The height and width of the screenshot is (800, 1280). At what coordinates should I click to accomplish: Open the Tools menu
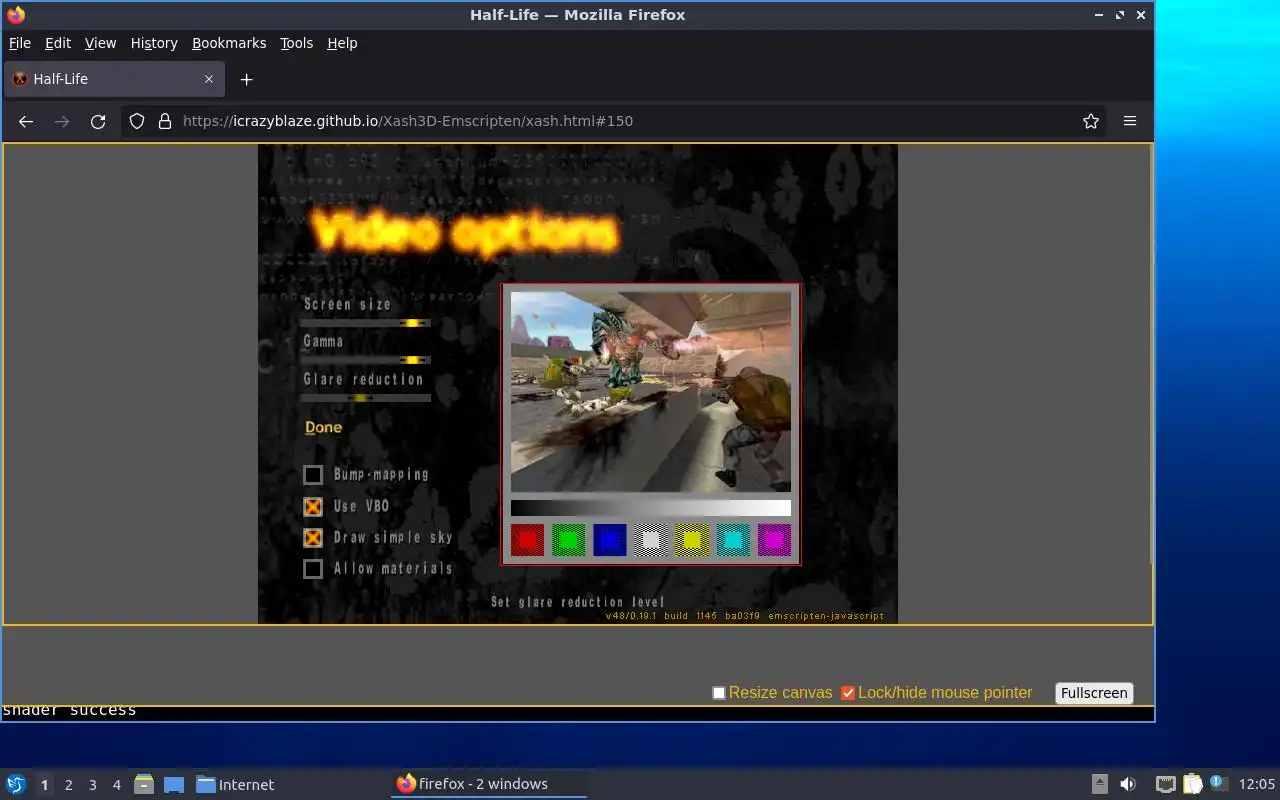pyautogui.click(x=296, y=43)
